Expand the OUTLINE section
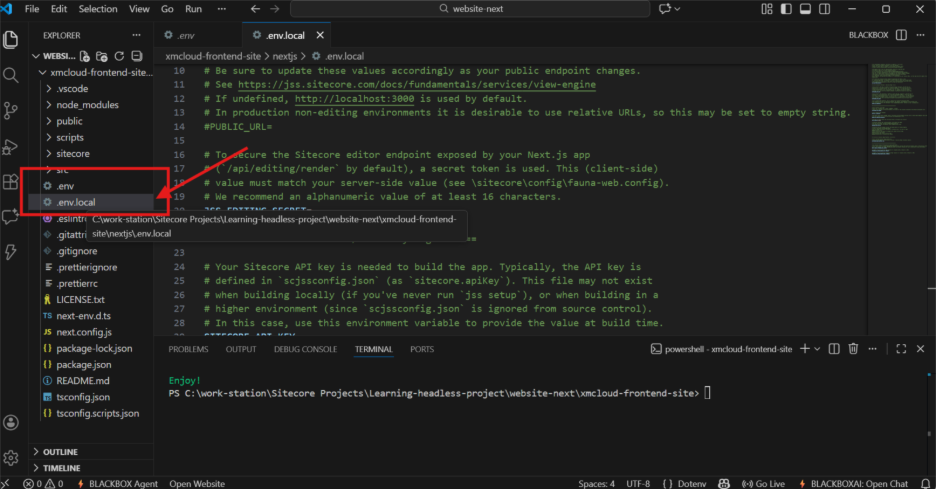This screenshot has height=489, width=936. click(60, 452)
